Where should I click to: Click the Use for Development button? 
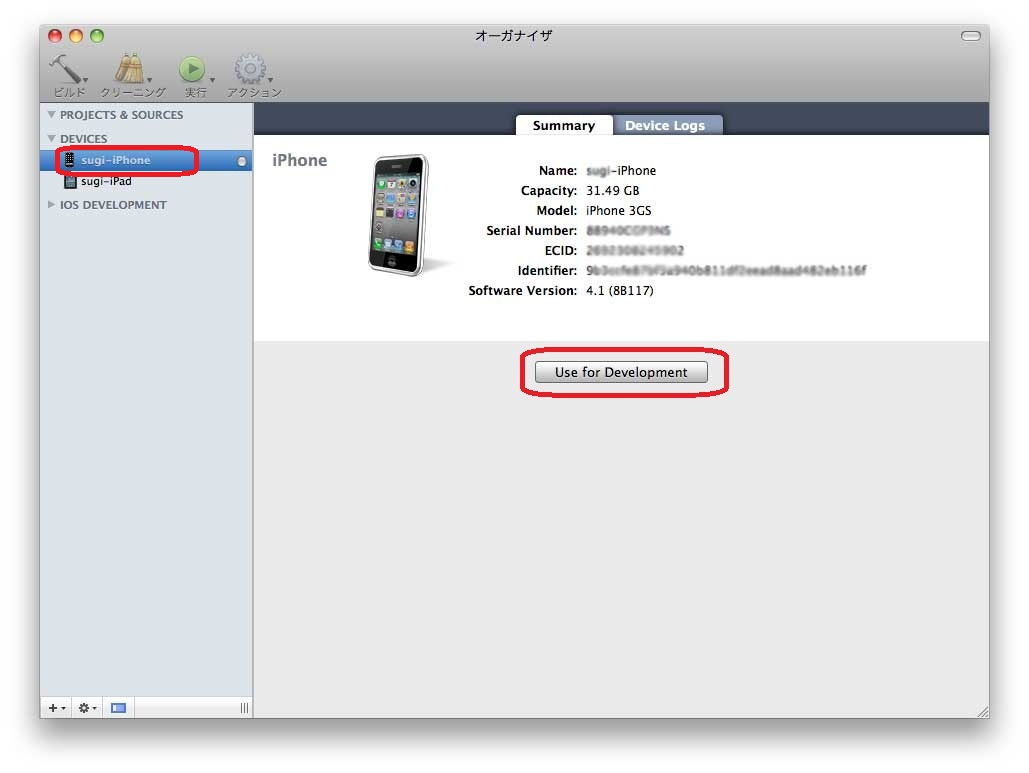621,372
